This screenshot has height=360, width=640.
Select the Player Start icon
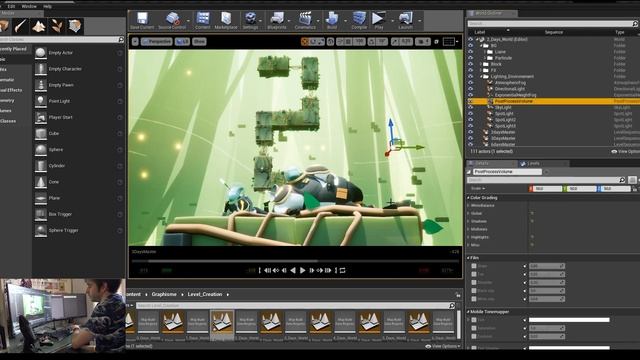(x=41, y=117)
